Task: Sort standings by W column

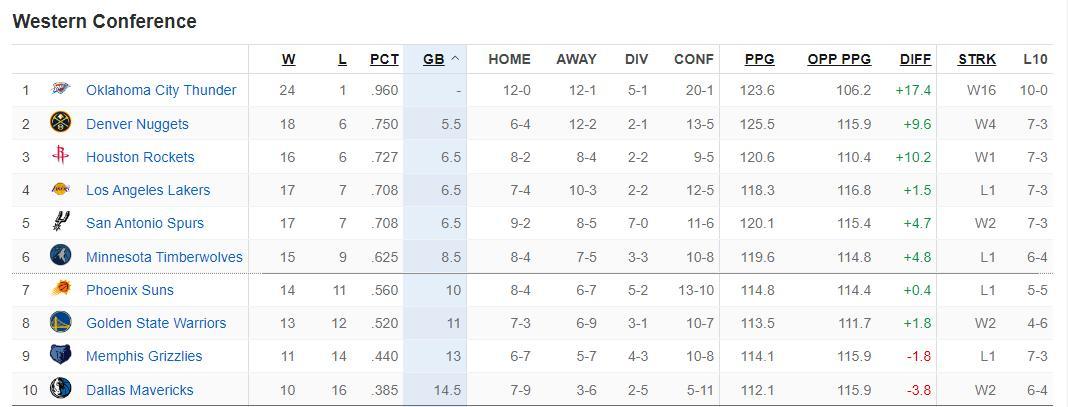Action: 288,59
